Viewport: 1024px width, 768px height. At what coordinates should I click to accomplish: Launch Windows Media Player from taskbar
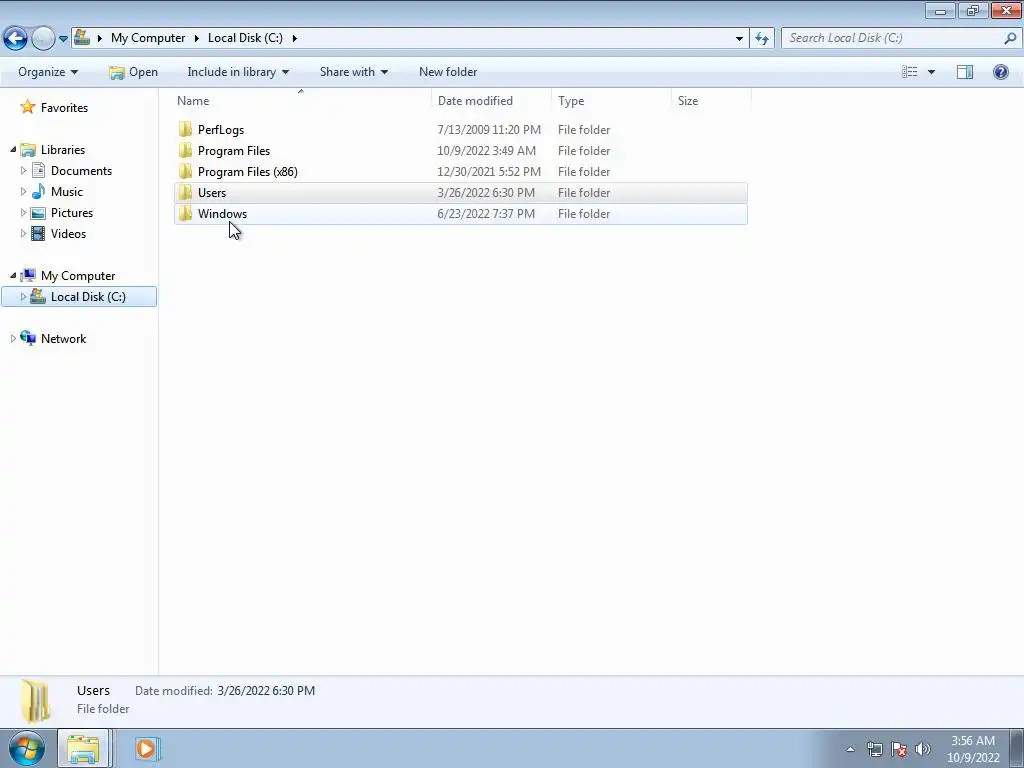tap(146, 748)
